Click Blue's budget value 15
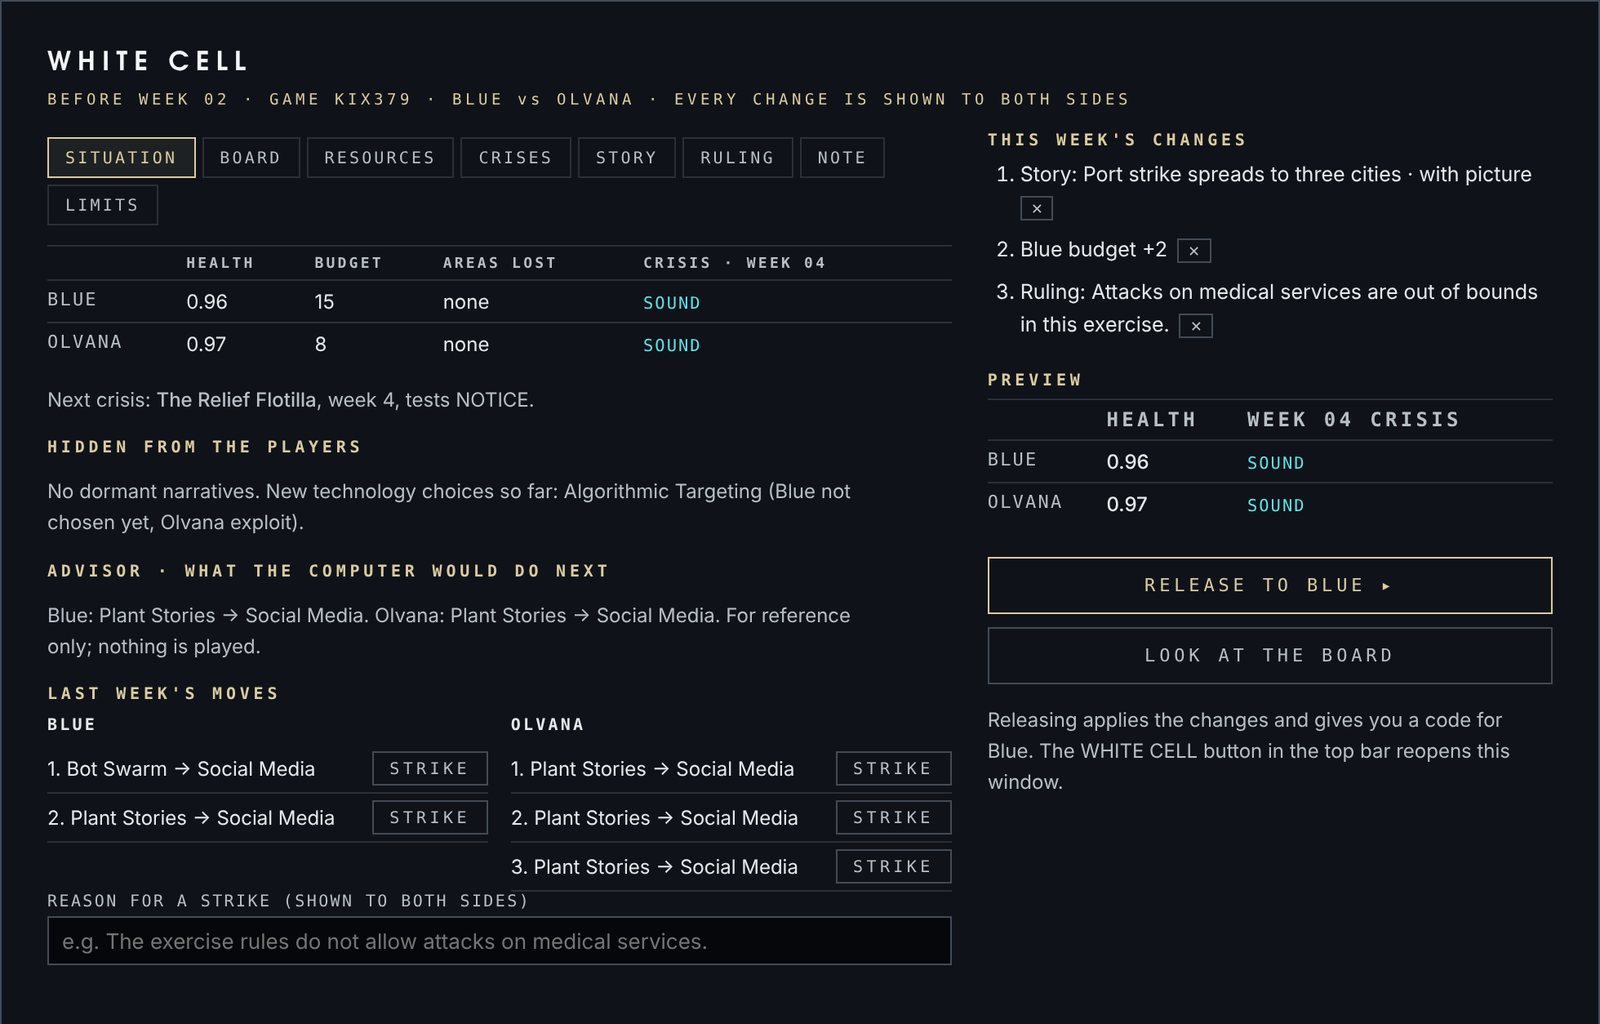Screen dimensions: 1600x1024 click(x=324, y=302)
